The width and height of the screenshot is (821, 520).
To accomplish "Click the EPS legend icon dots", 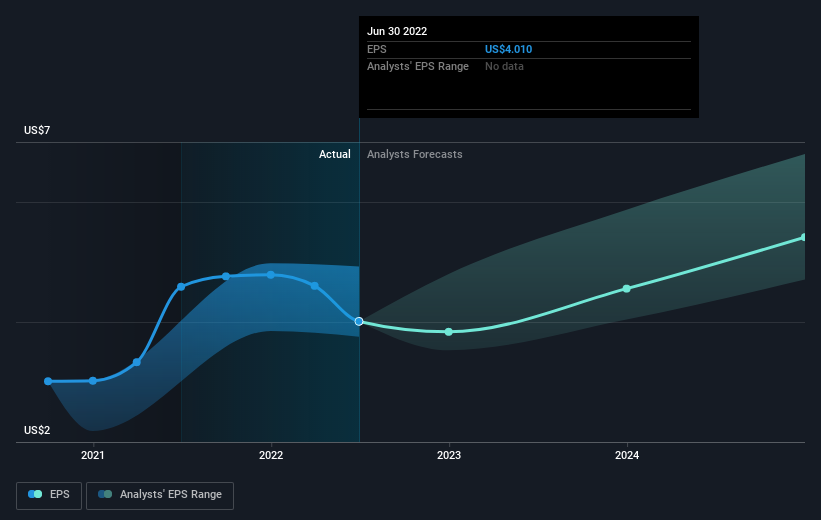I will [x=36, y=495].
